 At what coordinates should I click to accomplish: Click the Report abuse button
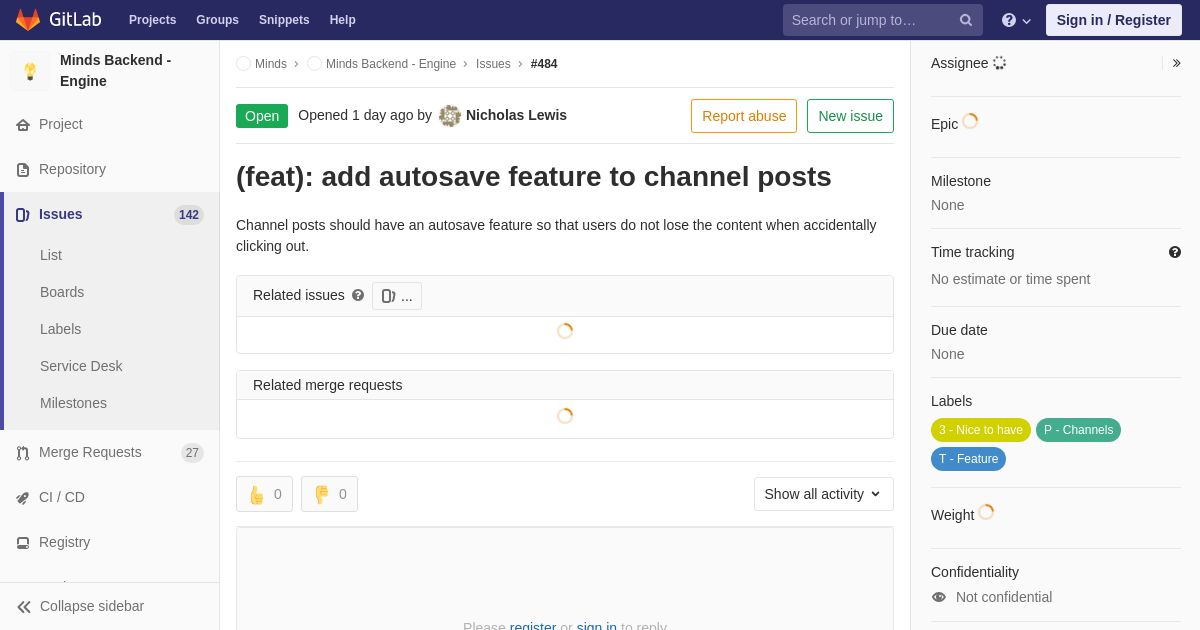point(744,116)
